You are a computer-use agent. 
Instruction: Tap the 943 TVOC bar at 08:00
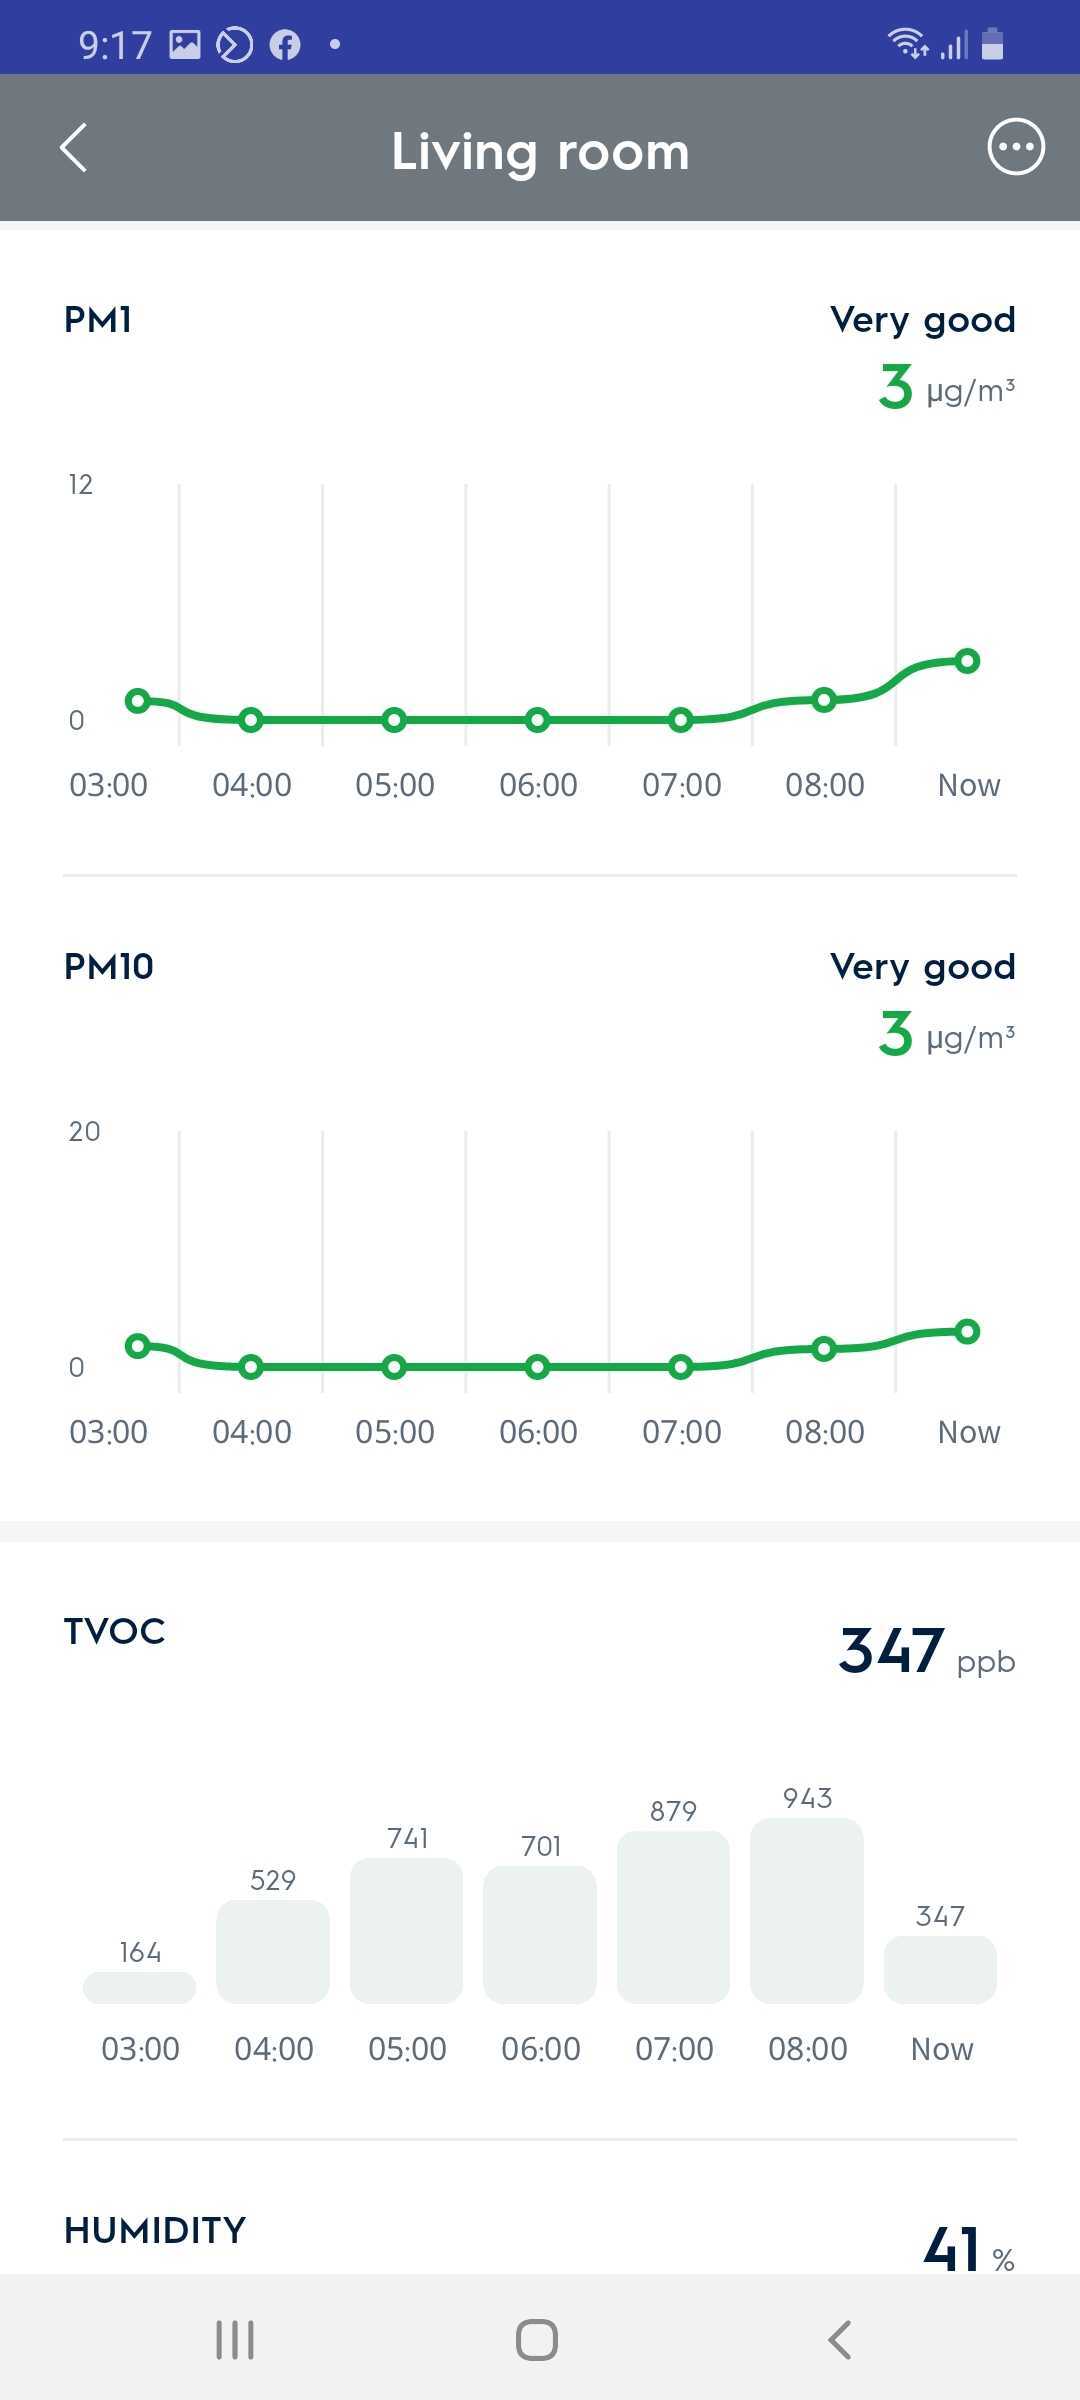point(807,1910)
